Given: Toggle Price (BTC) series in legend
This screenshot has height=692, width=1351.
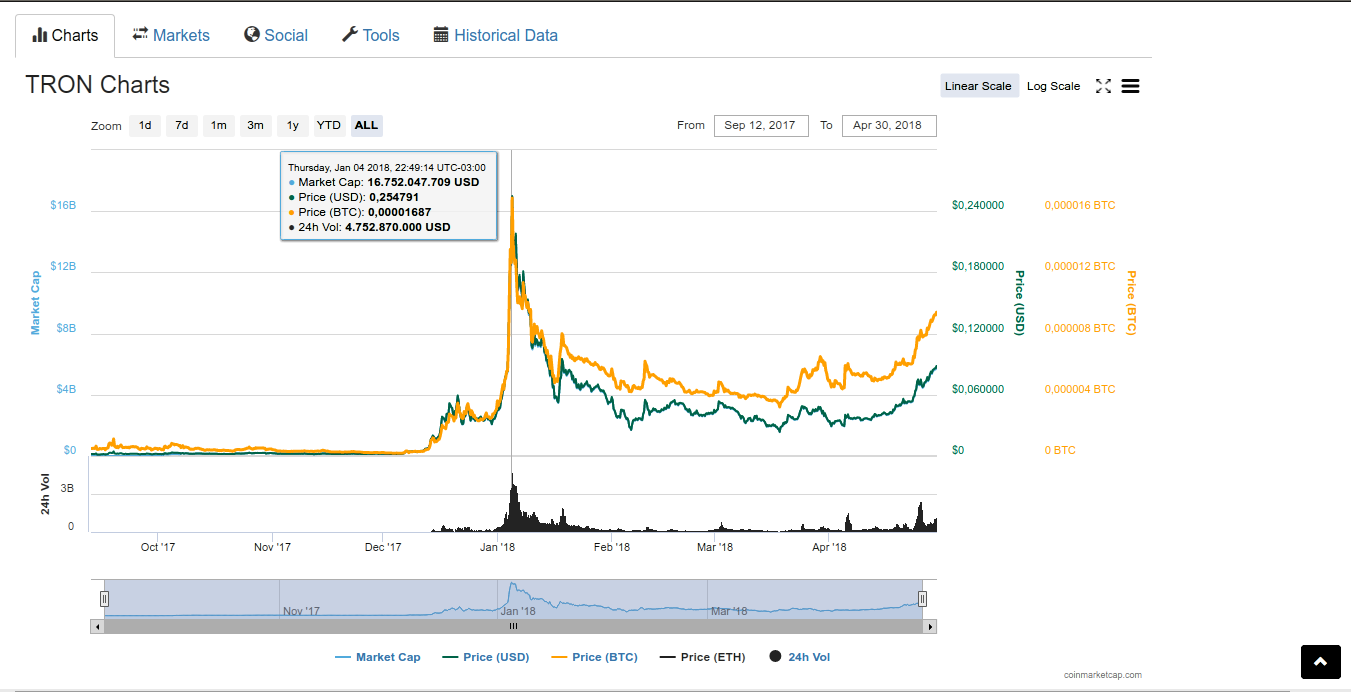Looking at the screenshot, I should [594, 657].
